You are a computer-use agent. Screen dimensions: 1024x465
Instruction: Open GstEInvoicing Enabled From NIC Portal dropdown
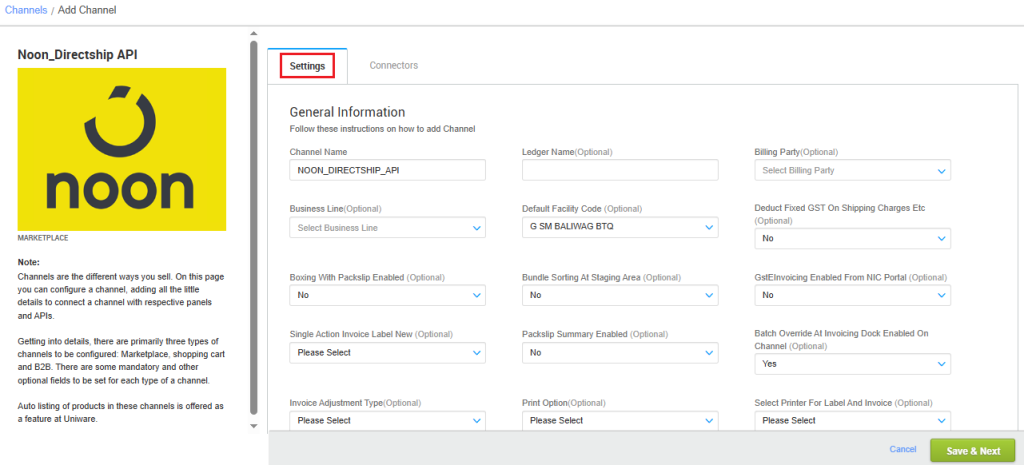853,295
